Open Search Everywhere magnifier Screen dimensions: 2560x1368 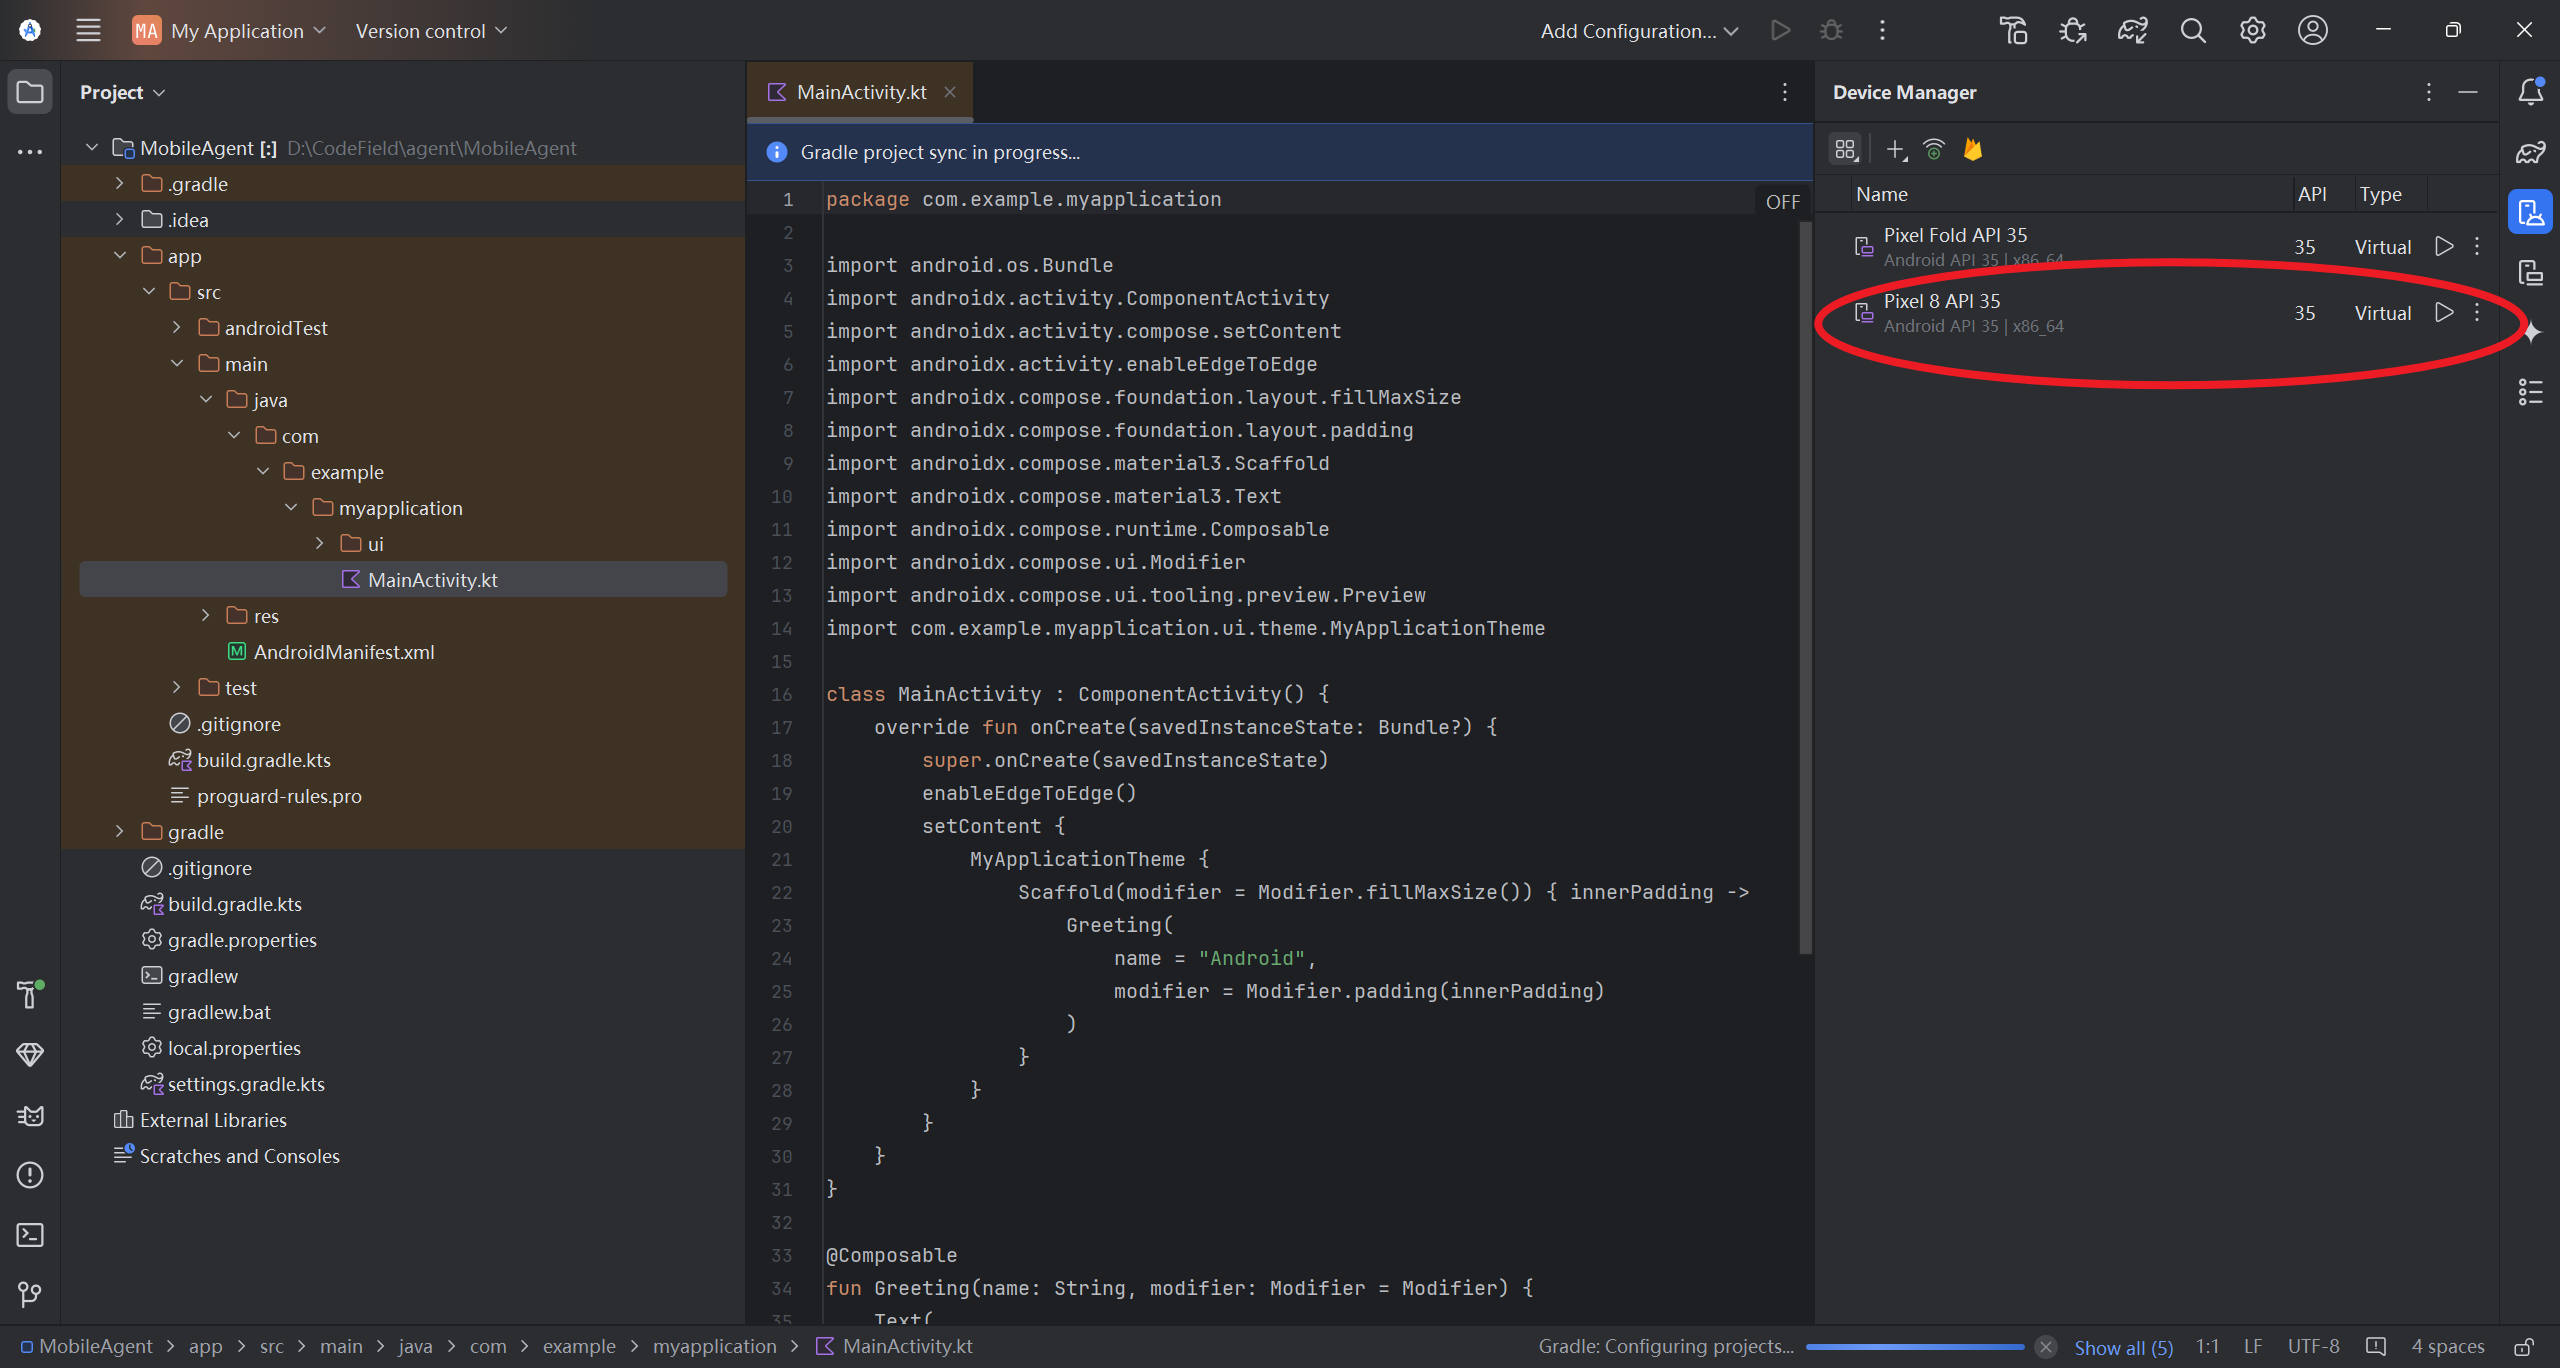pos(2193,30)
